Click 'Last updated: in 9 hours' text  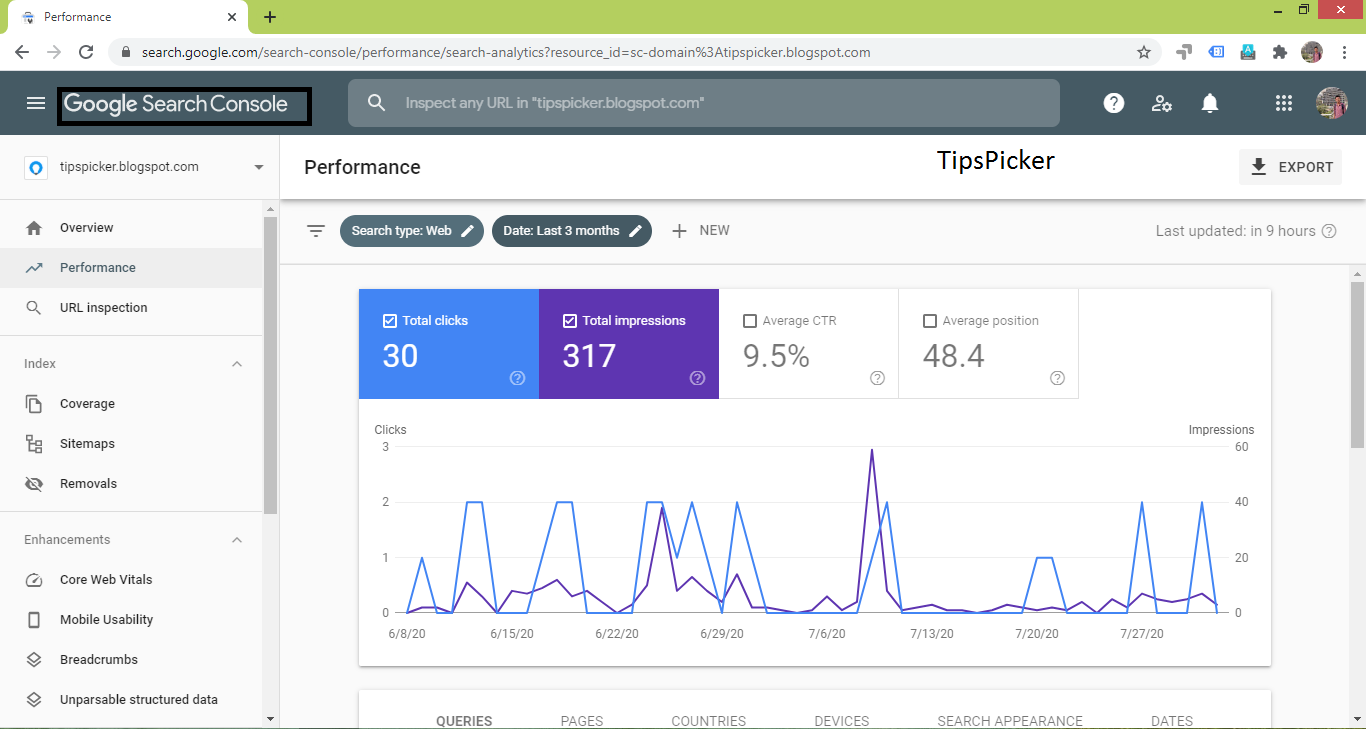[1236, 231]
